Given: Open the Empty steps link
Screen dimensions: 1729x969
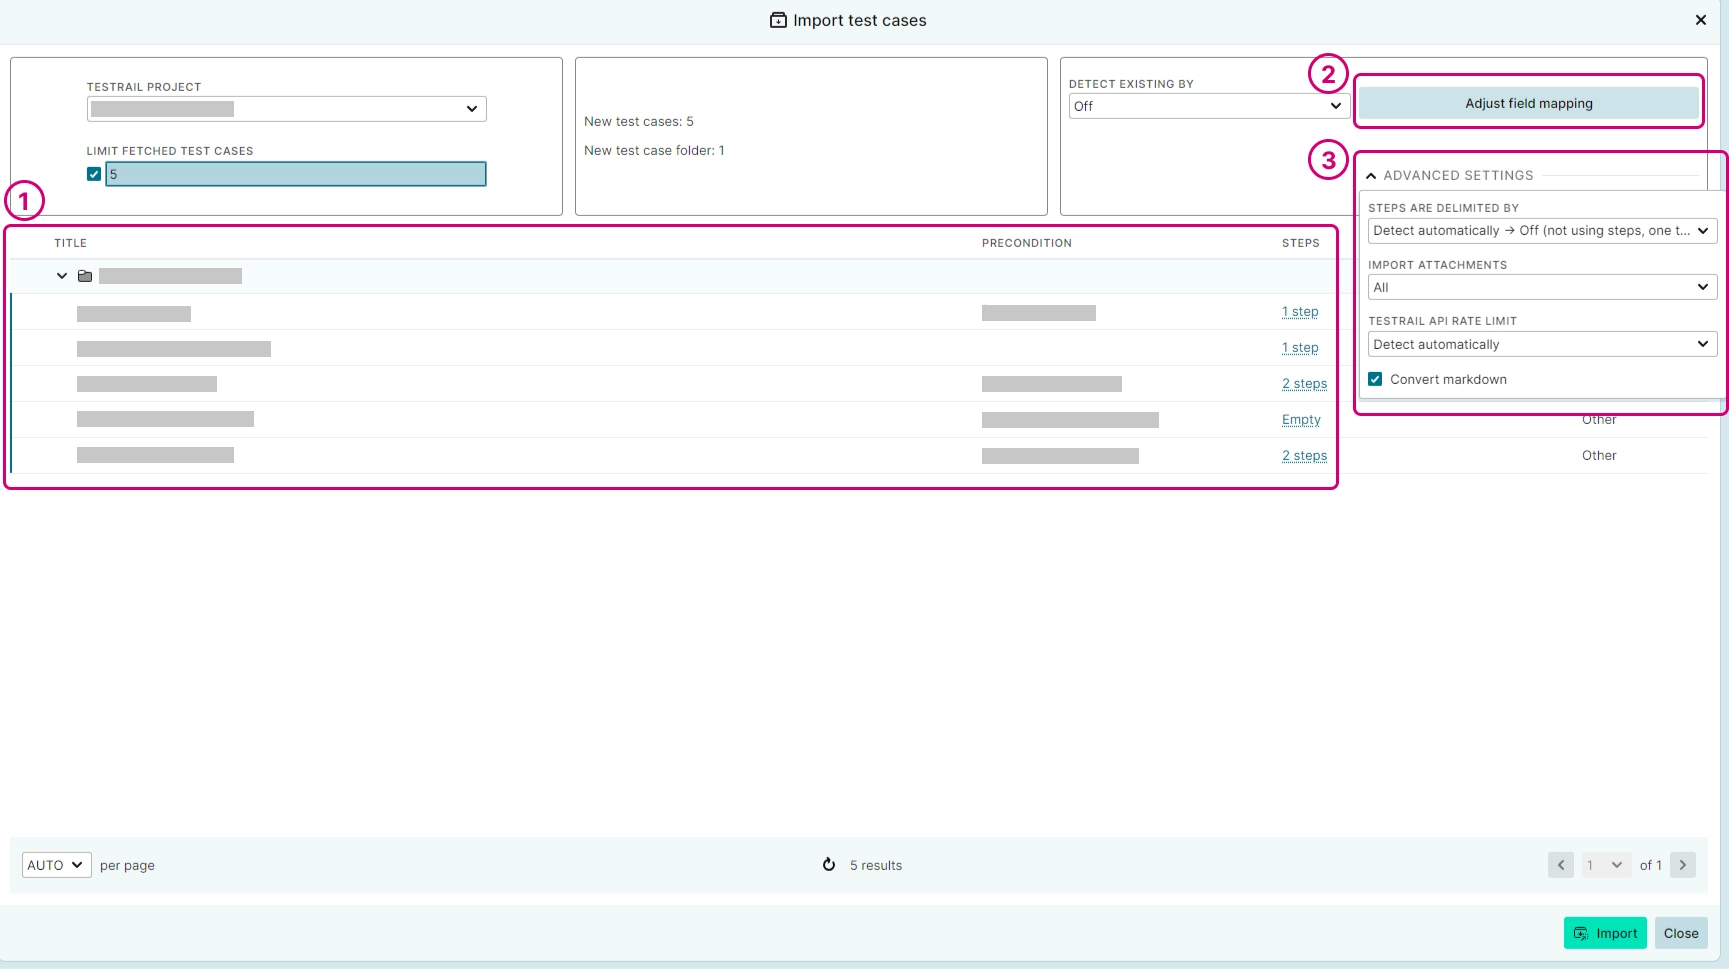Looking at the screenshot, I should [1301, 420].
